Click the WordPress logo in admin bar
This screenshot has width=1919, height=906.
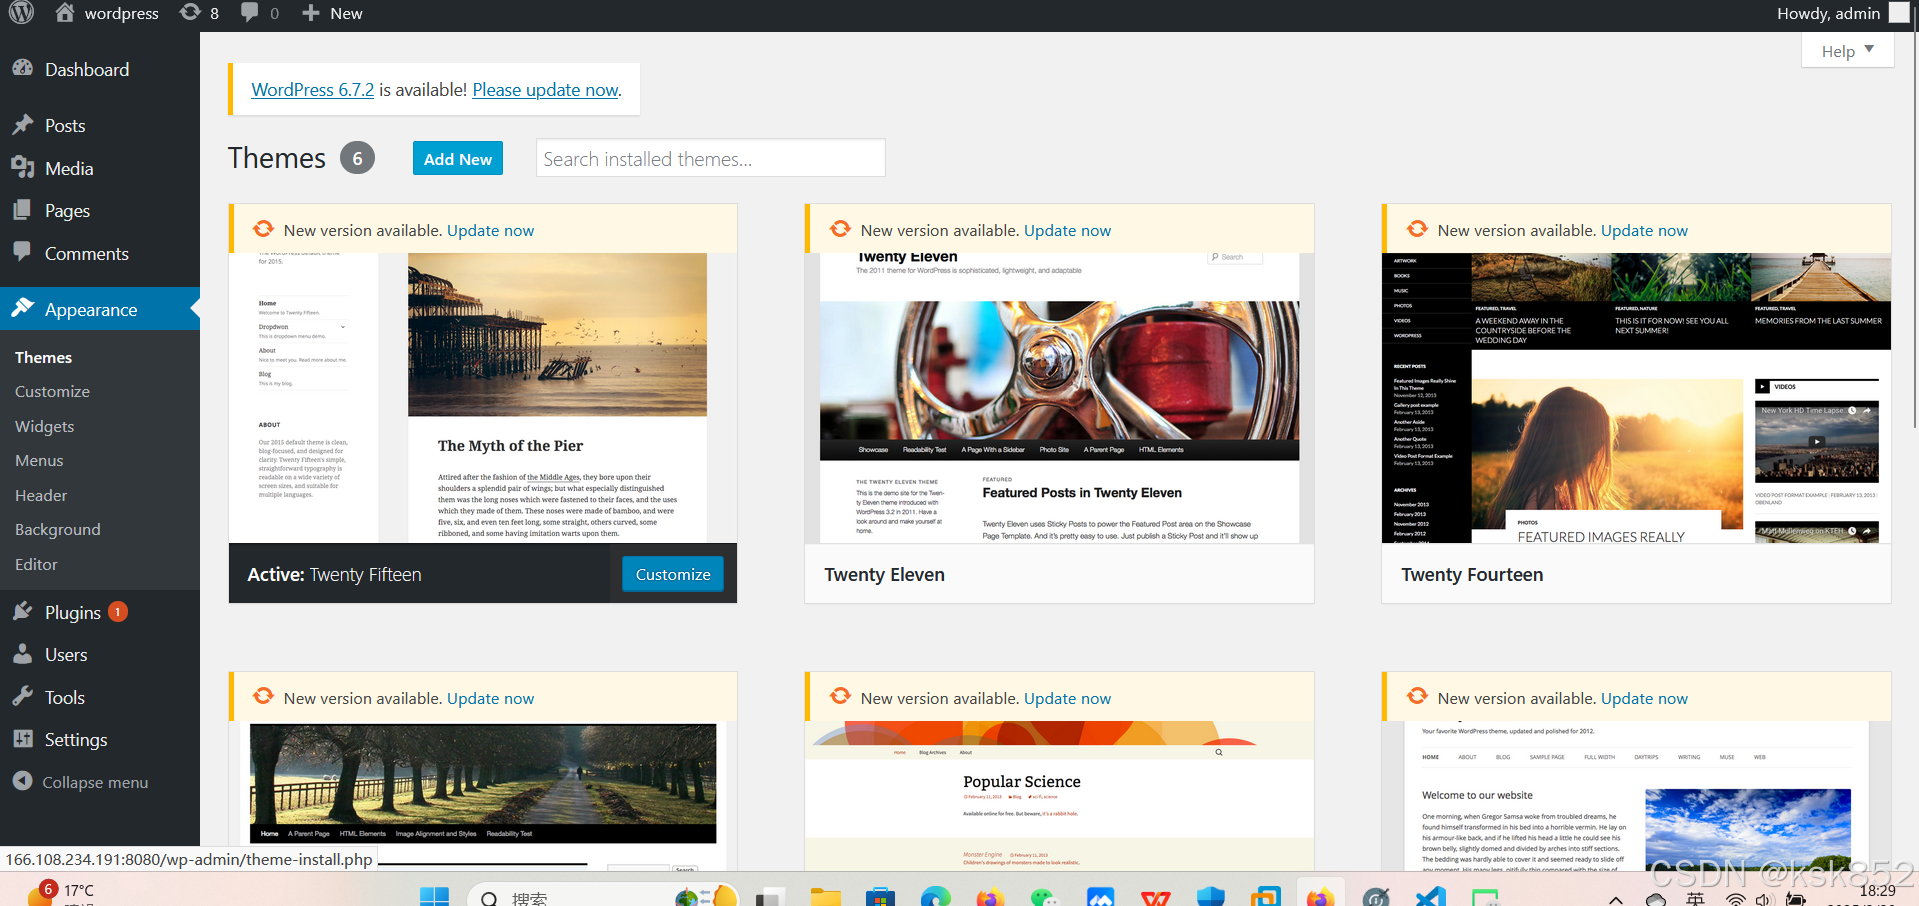pos(21,13)
